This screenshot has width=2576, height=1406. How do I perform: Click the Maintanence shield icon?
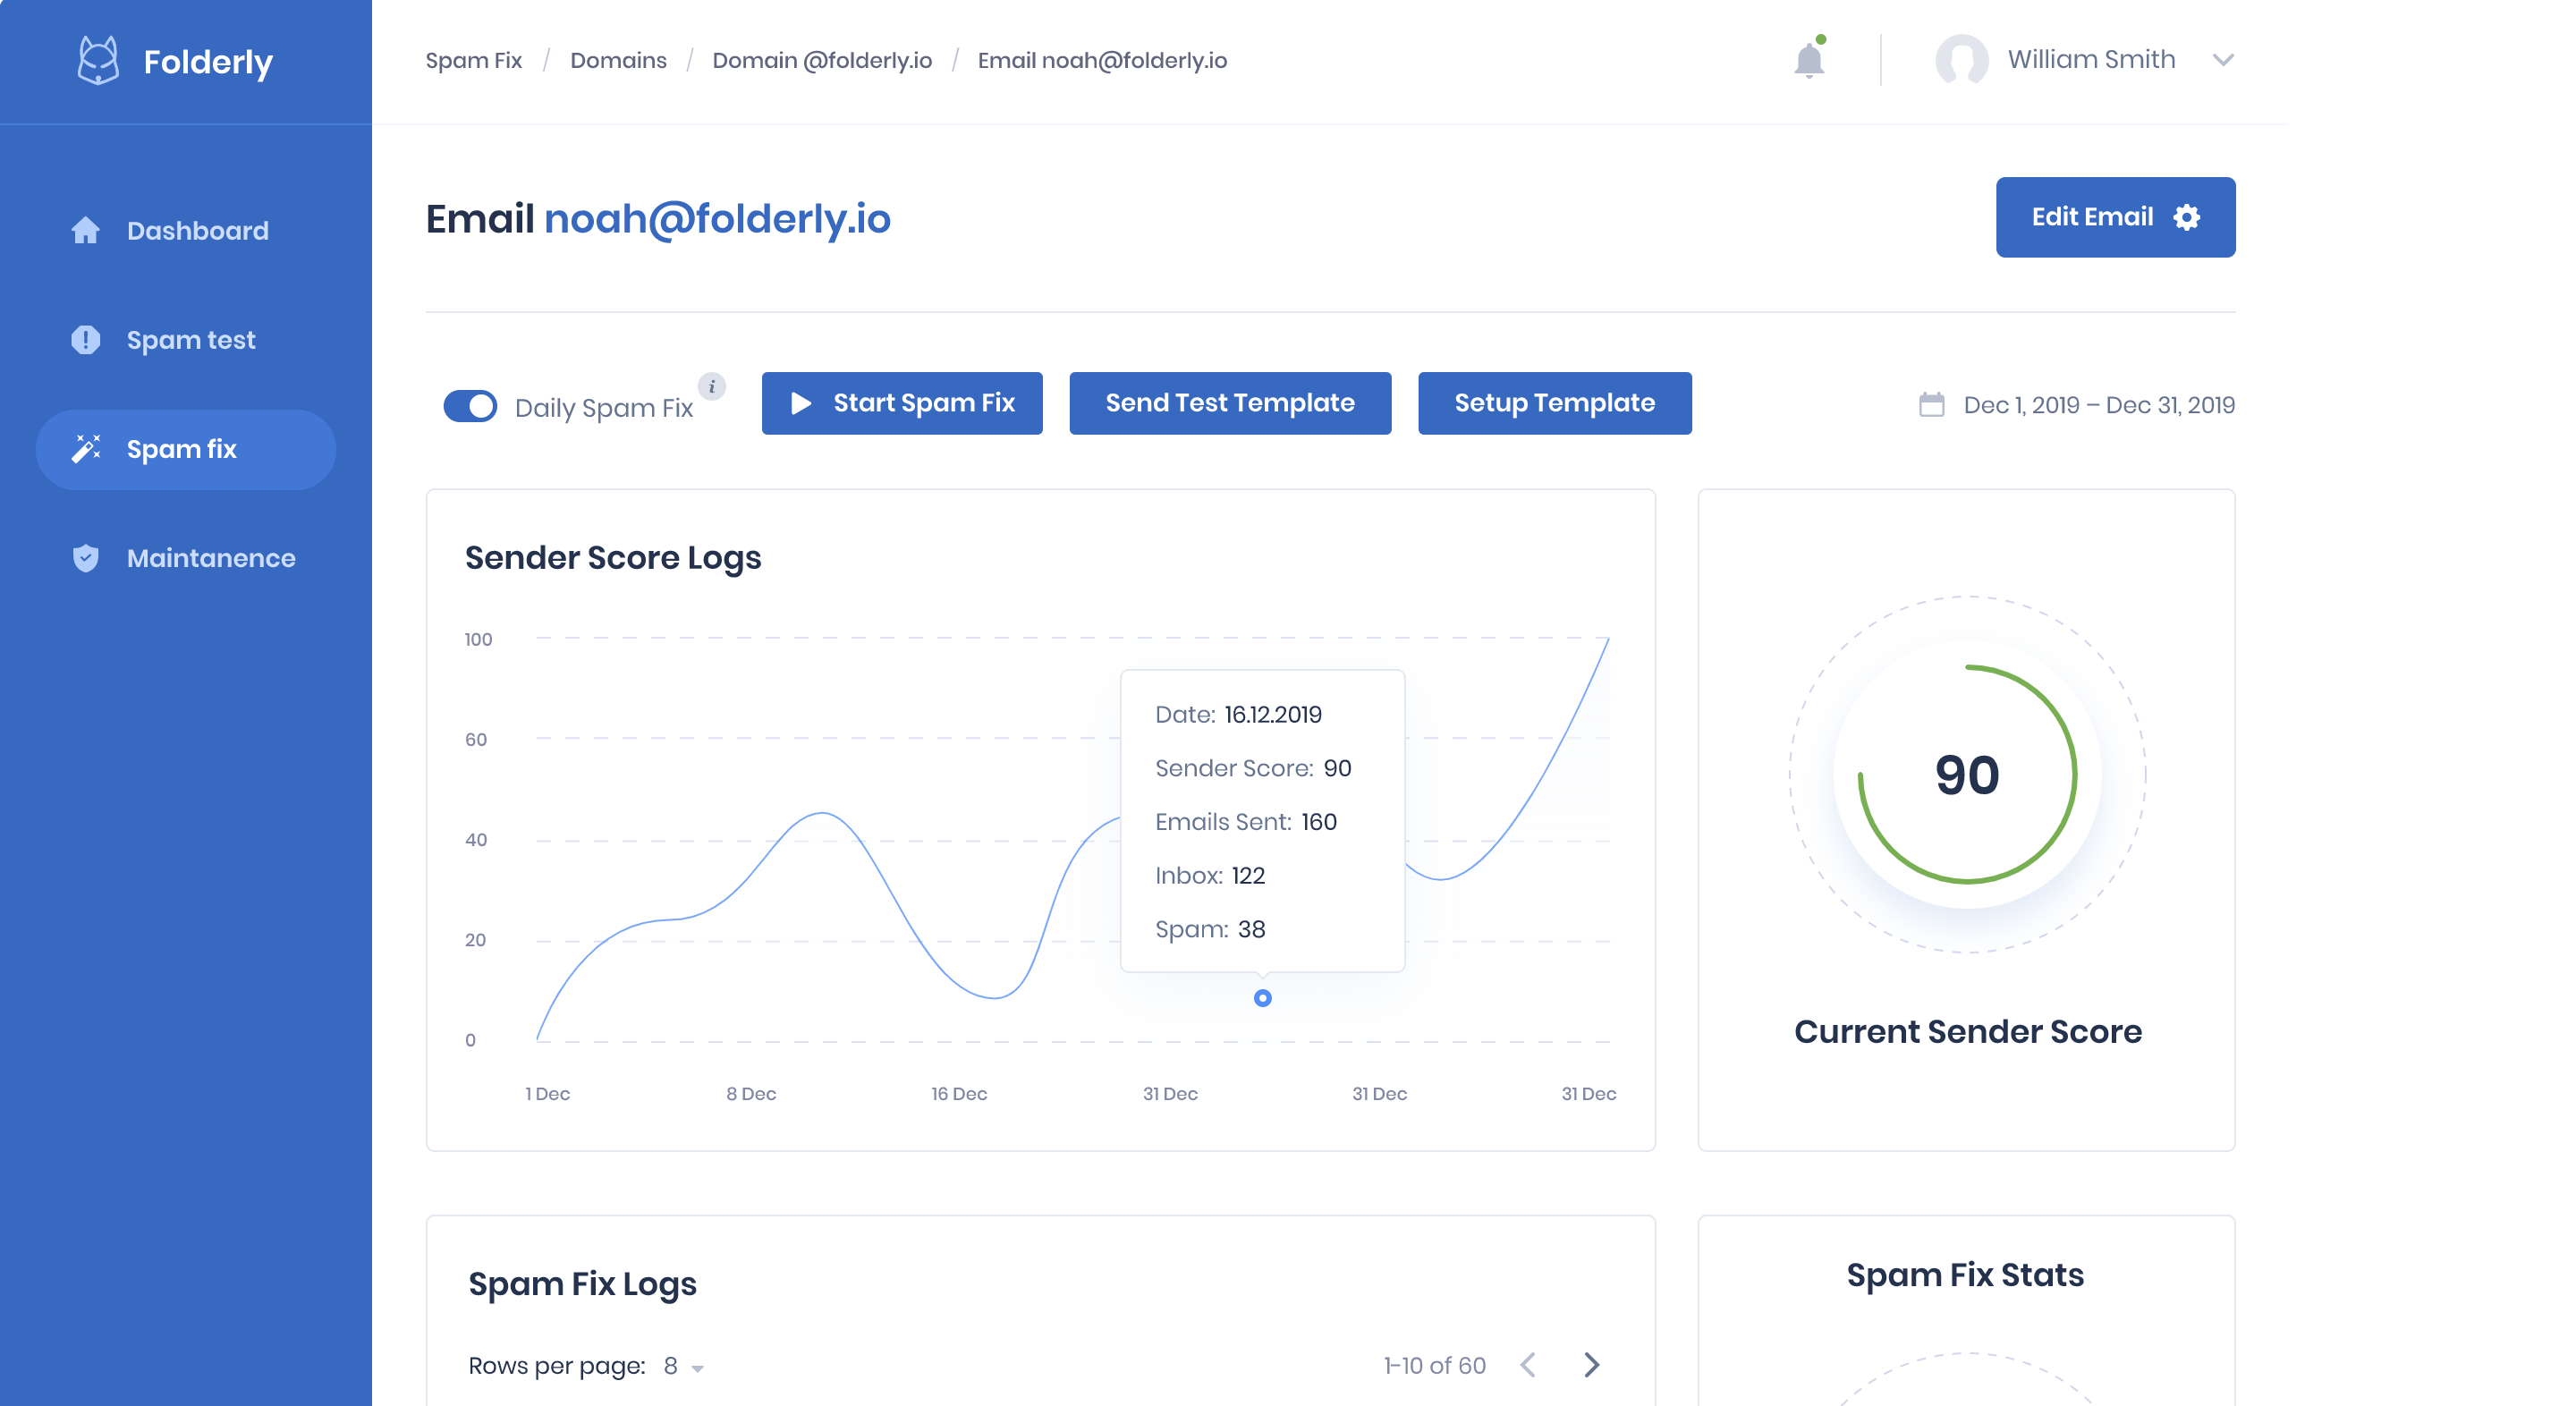coord(86,558)
